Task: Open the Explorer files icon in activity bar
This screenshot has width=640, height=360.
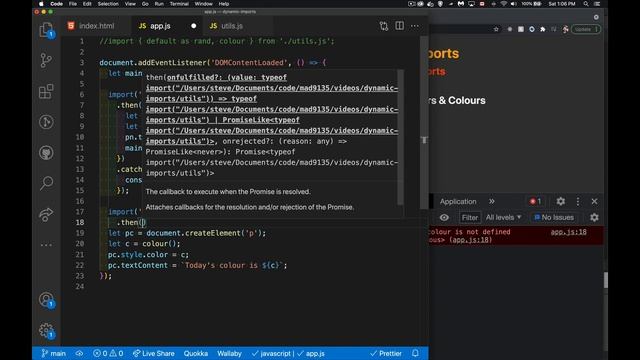Action: [46, 31]
